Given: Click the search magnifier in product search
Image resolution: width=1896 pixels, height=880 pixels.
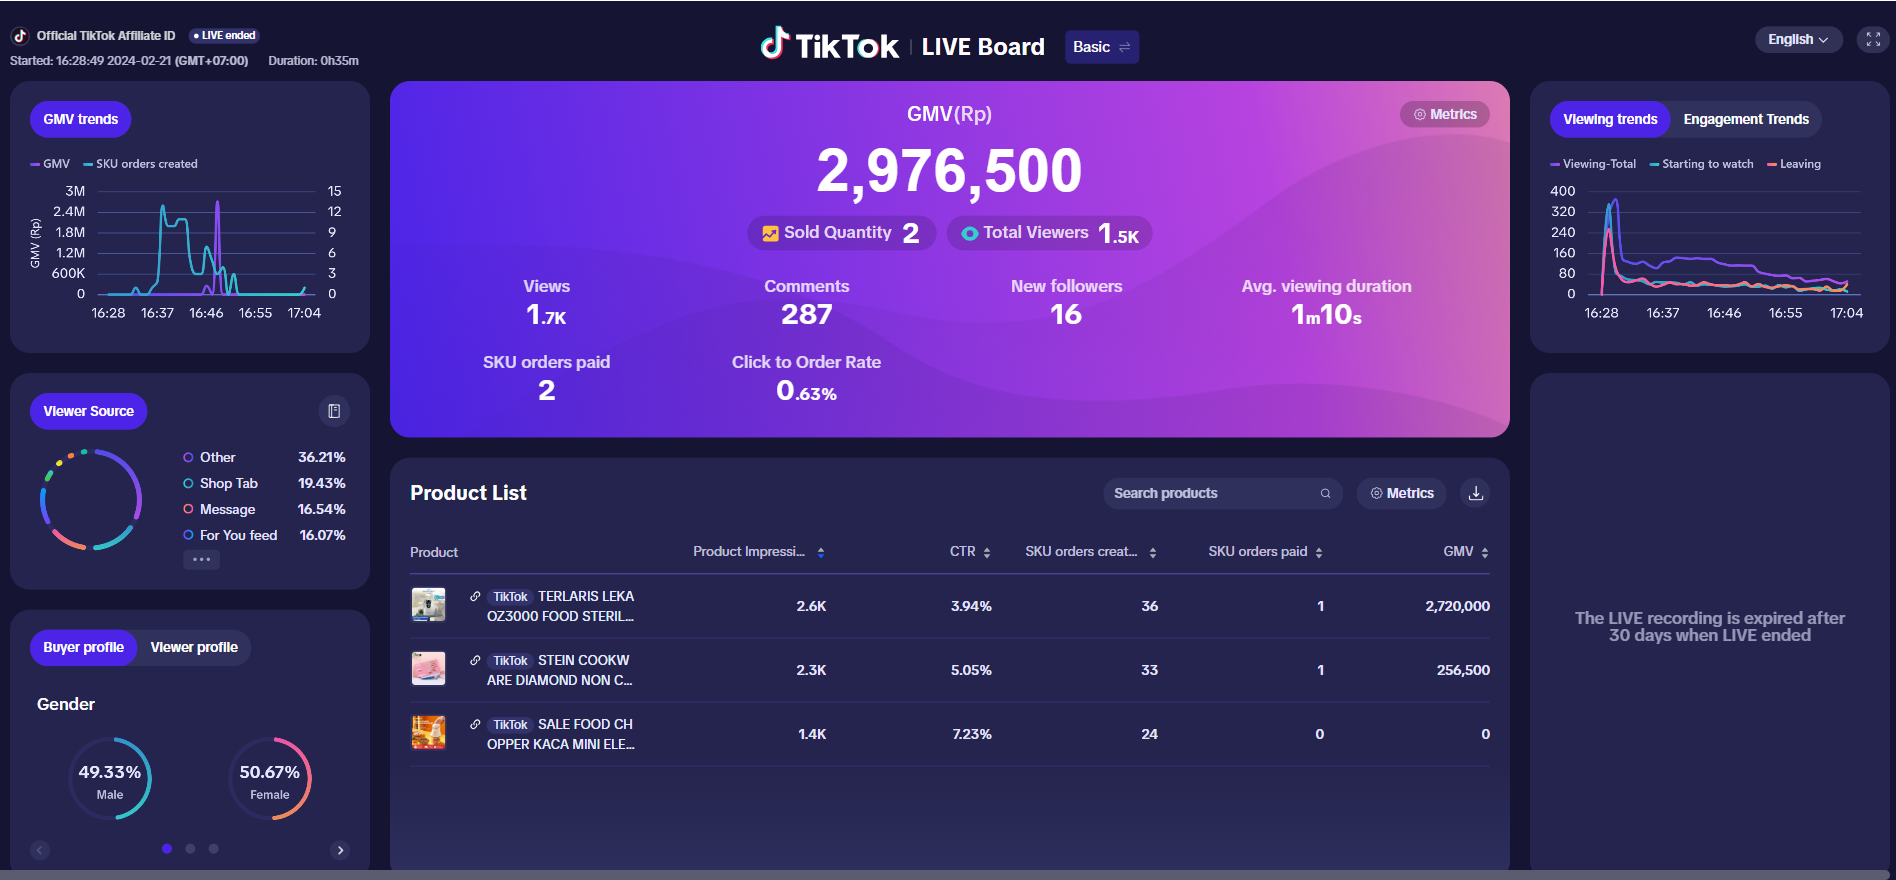Looking at the screenshot, I should coord(1325,493).
